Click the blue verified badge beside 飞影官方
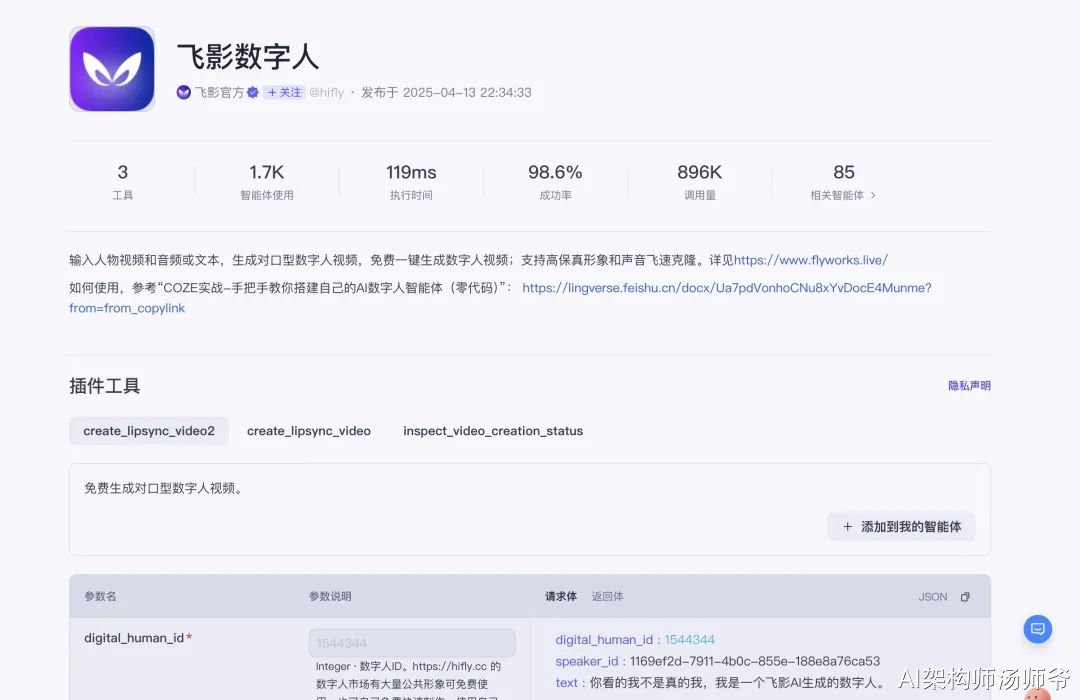 pyautogui.click(x=253, y=93)
